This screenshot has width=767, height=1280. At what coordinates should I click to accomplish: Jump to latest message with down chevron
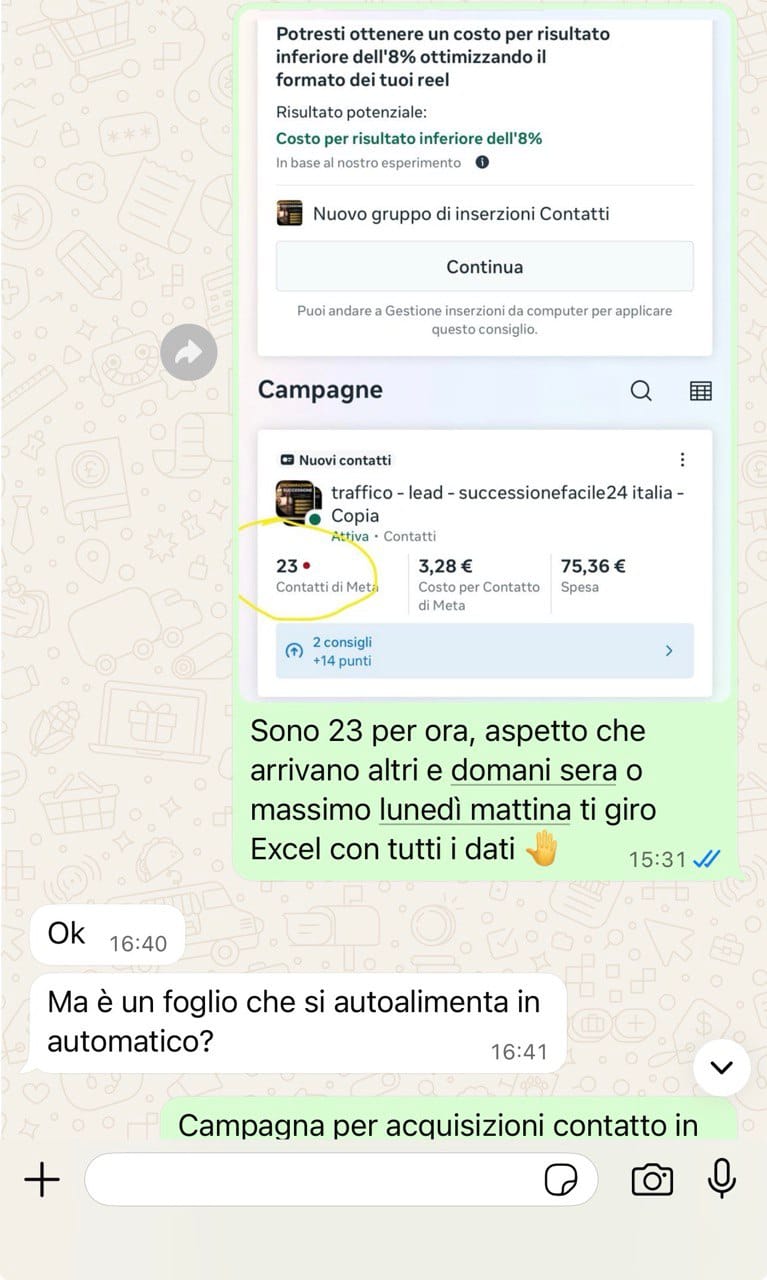coord(721,1067)
